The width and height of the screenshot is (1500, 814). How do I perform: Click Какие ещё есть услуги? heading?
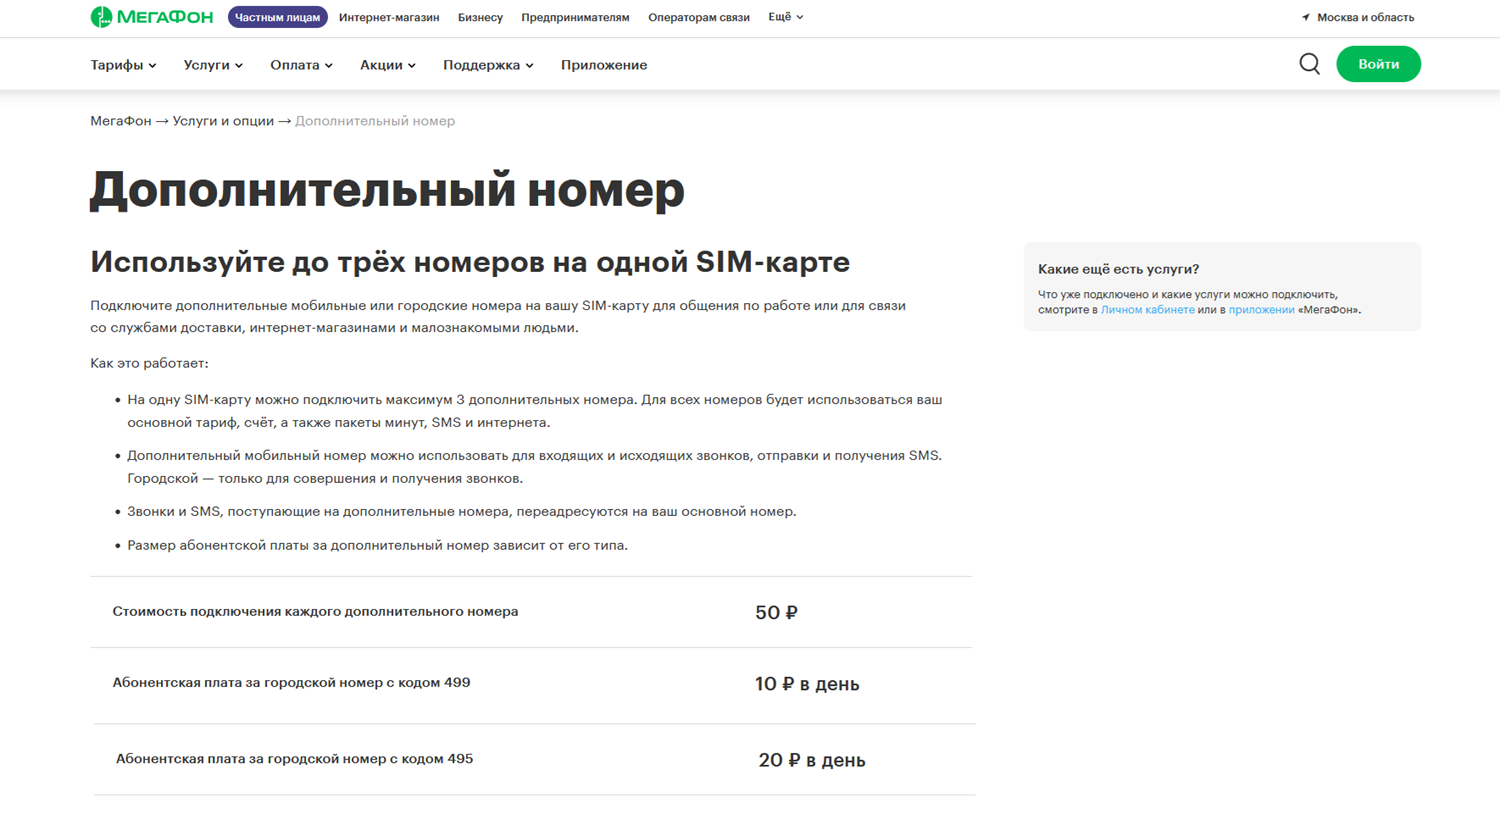[x=1118, y=269]
